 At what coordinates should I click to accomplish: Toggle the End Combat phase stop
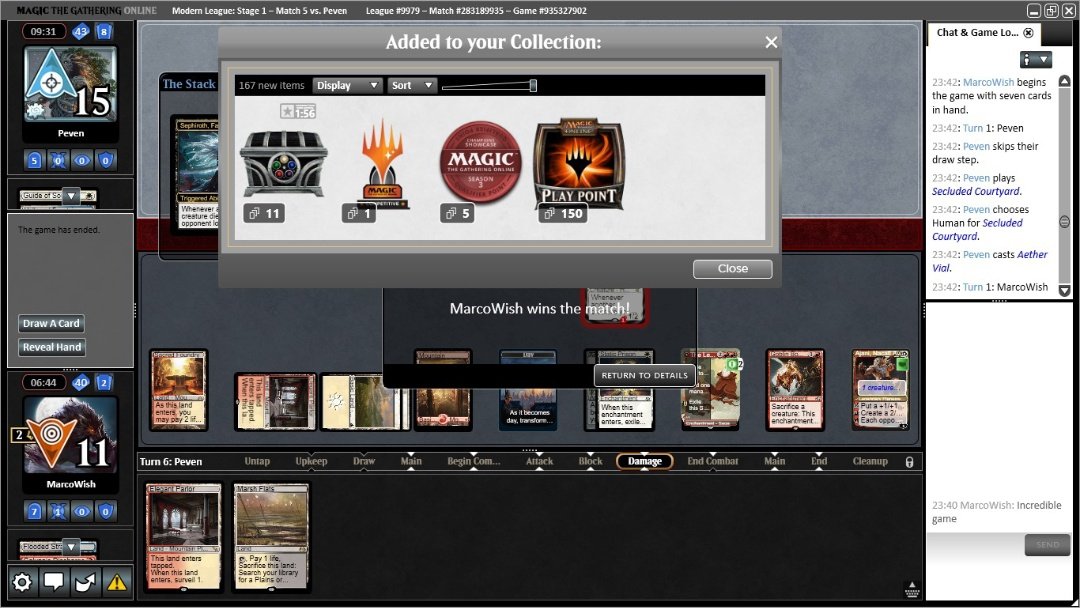(713, 461)
